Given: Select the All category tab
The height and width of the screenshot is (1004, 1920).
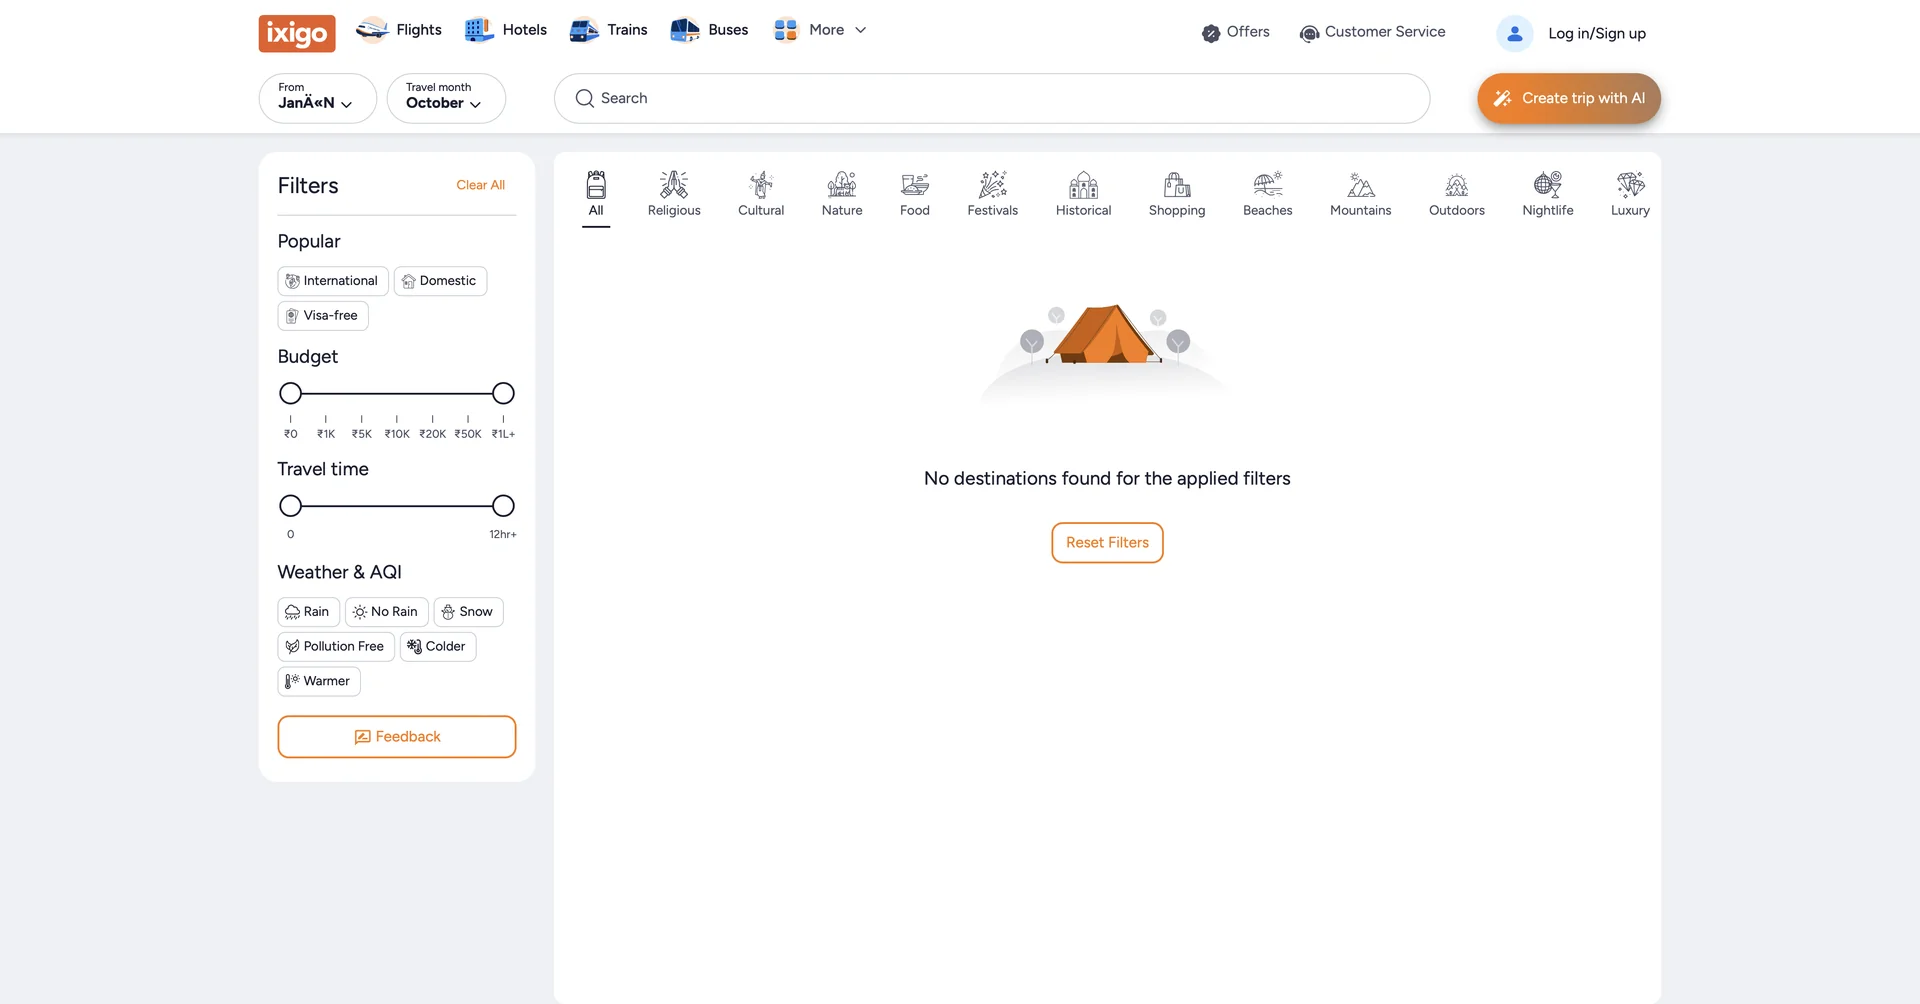Looking at the screenshot, I should pos(596,194).
